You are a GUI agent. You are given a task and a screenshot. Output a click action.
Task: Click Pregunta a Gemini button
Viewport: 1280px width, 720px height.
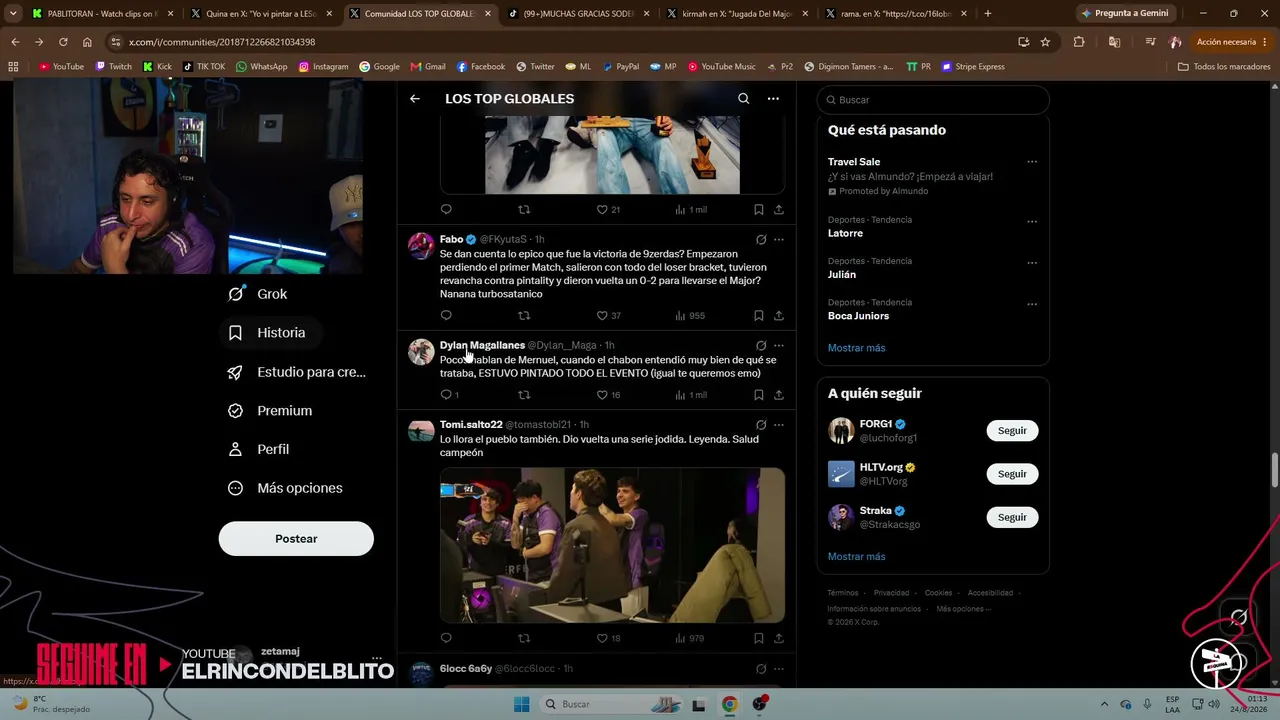pos(1125,14)
